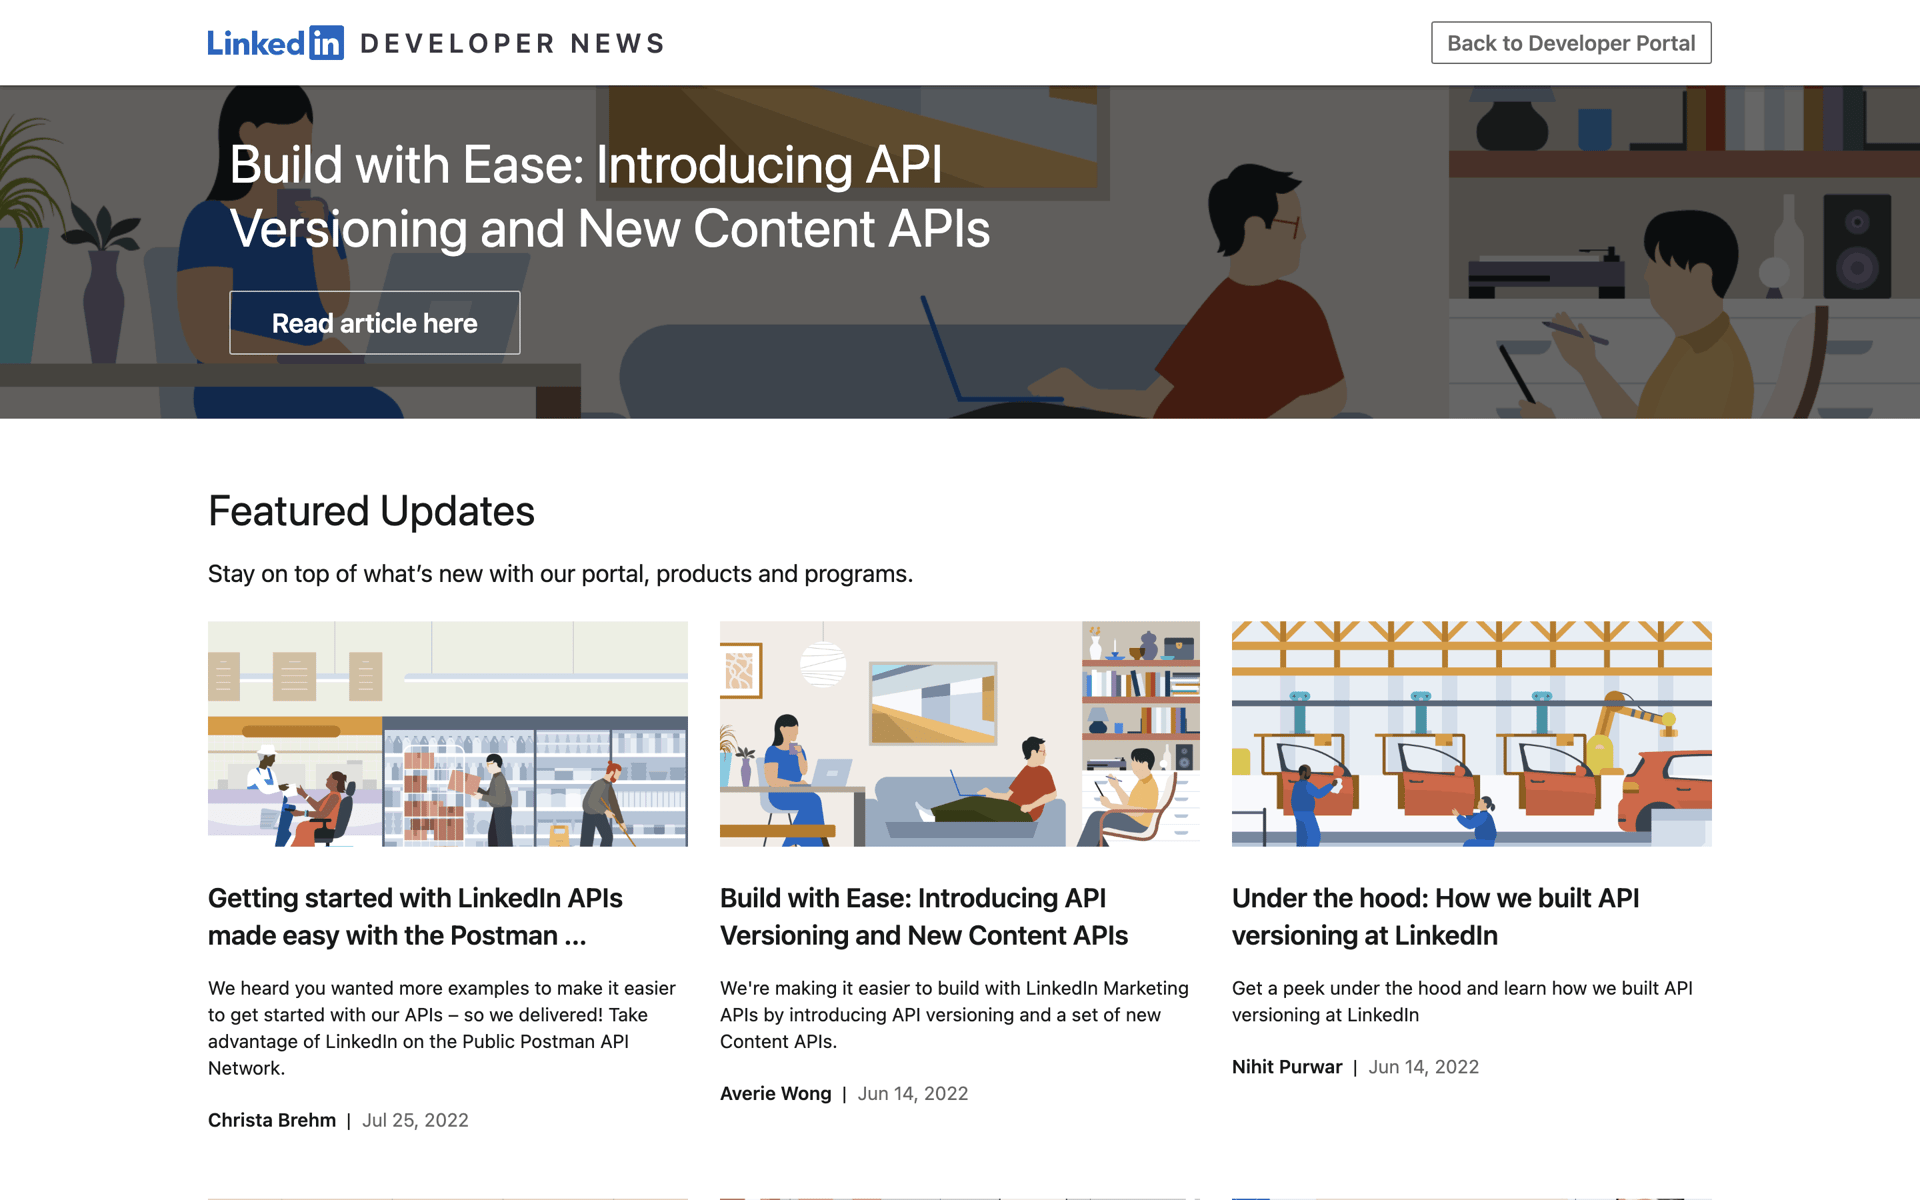This screenshot has width=1920, height=1200.
Task: Open 'Under the hood: How we built API versioning'
Action: (x=1435, y=917)
